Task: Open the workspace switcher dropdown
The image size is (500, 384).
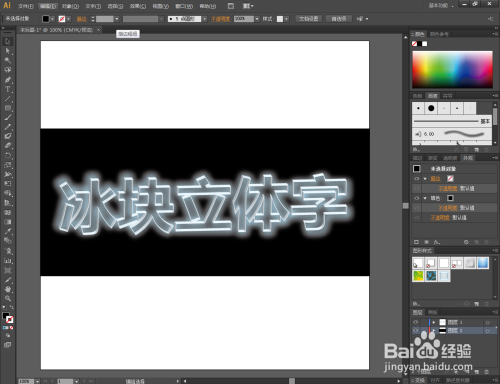Action: 441,6
